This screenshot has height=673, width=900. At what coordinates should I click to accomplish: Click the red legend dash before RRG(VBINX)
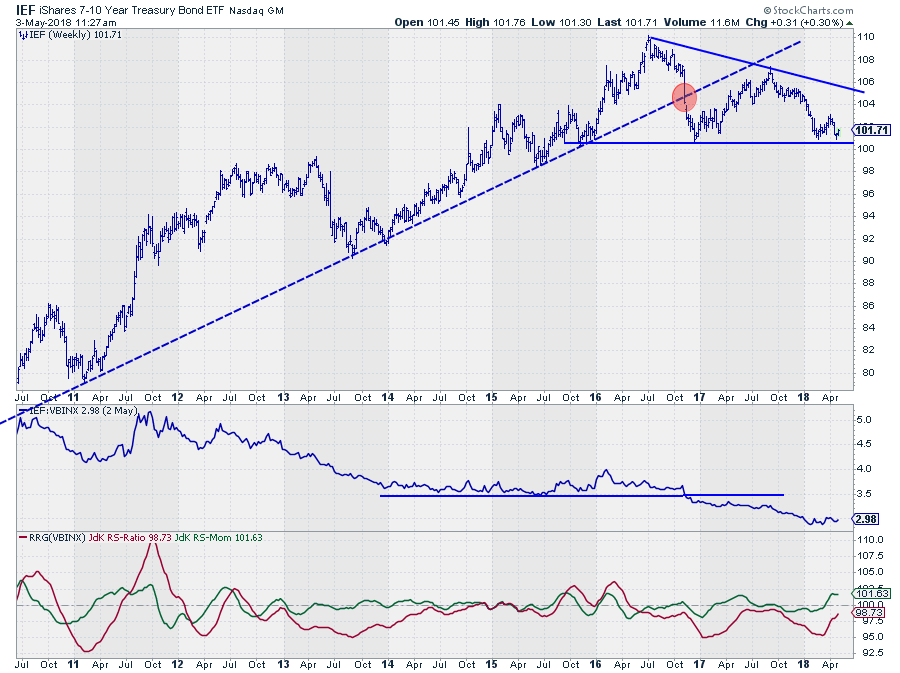[x=23, y=538]
